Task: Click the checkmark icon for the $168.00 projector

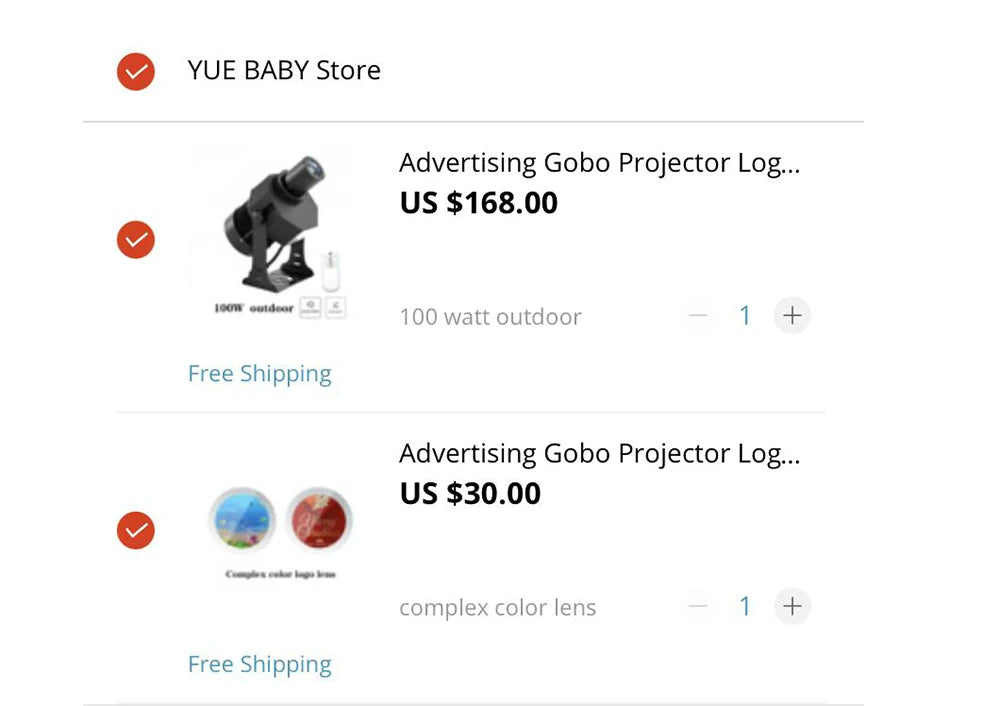Action: [x=136, y=240]
